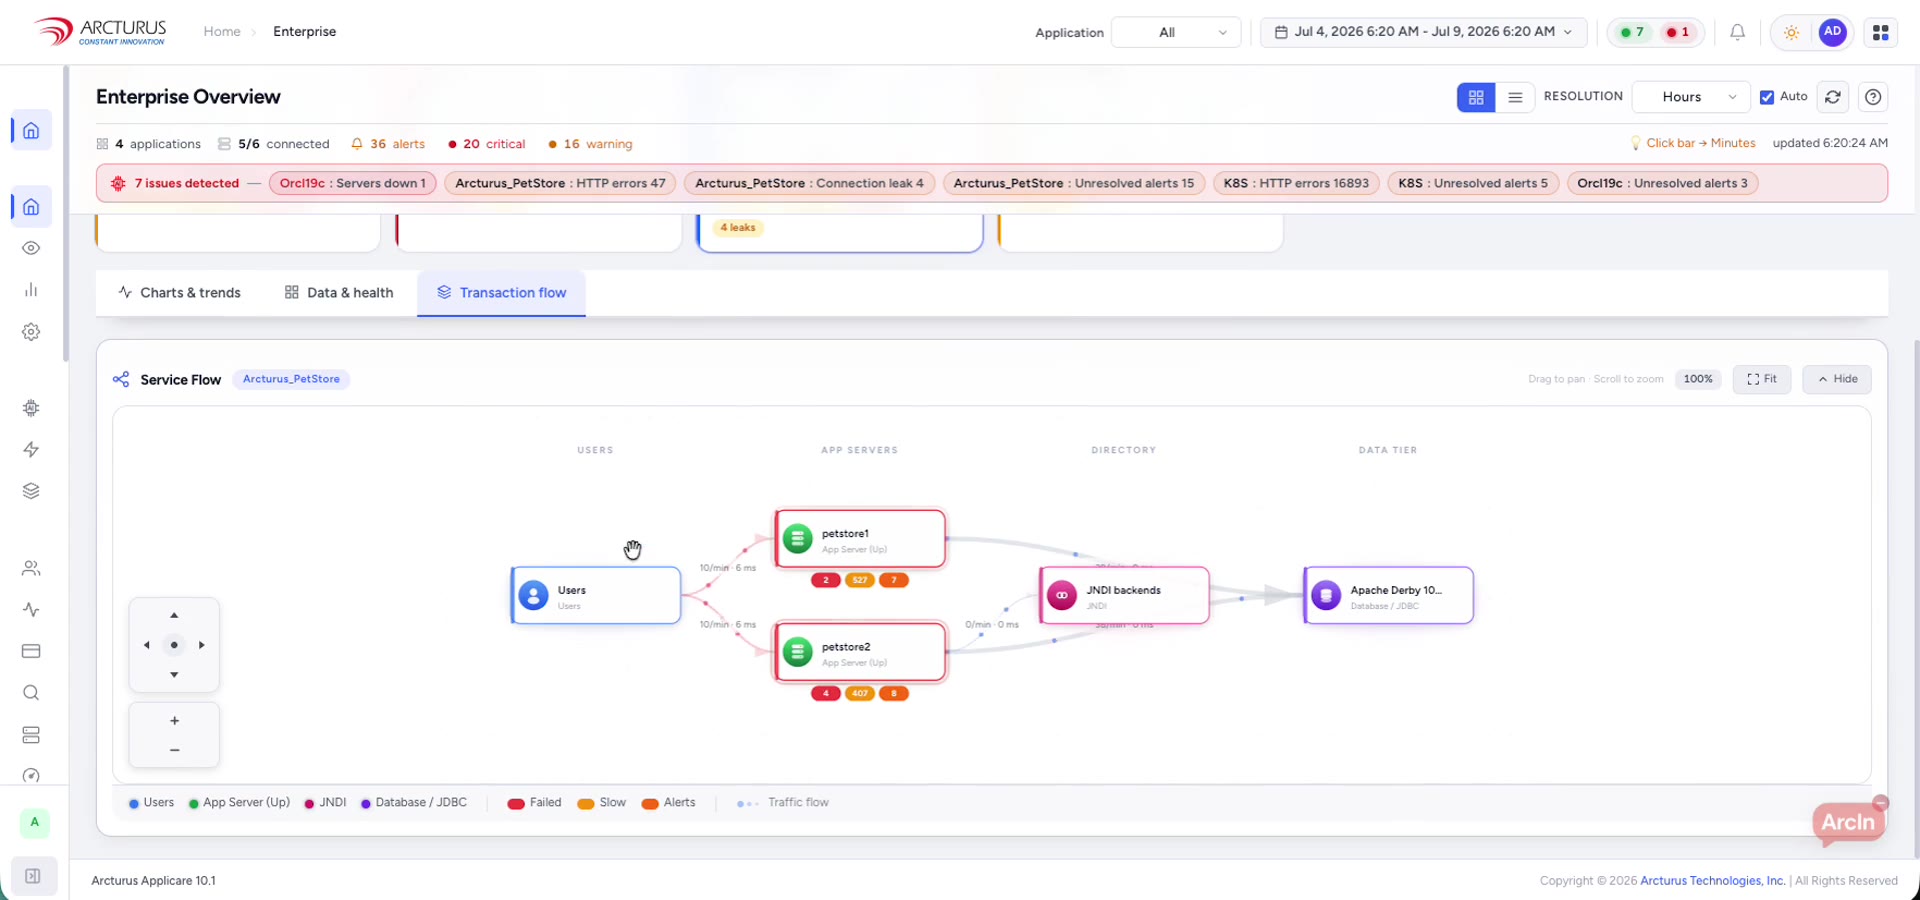Click the 100% zoom level indicator
This screenshot has height=900, width=1920.
click(x=1698, y=379)
